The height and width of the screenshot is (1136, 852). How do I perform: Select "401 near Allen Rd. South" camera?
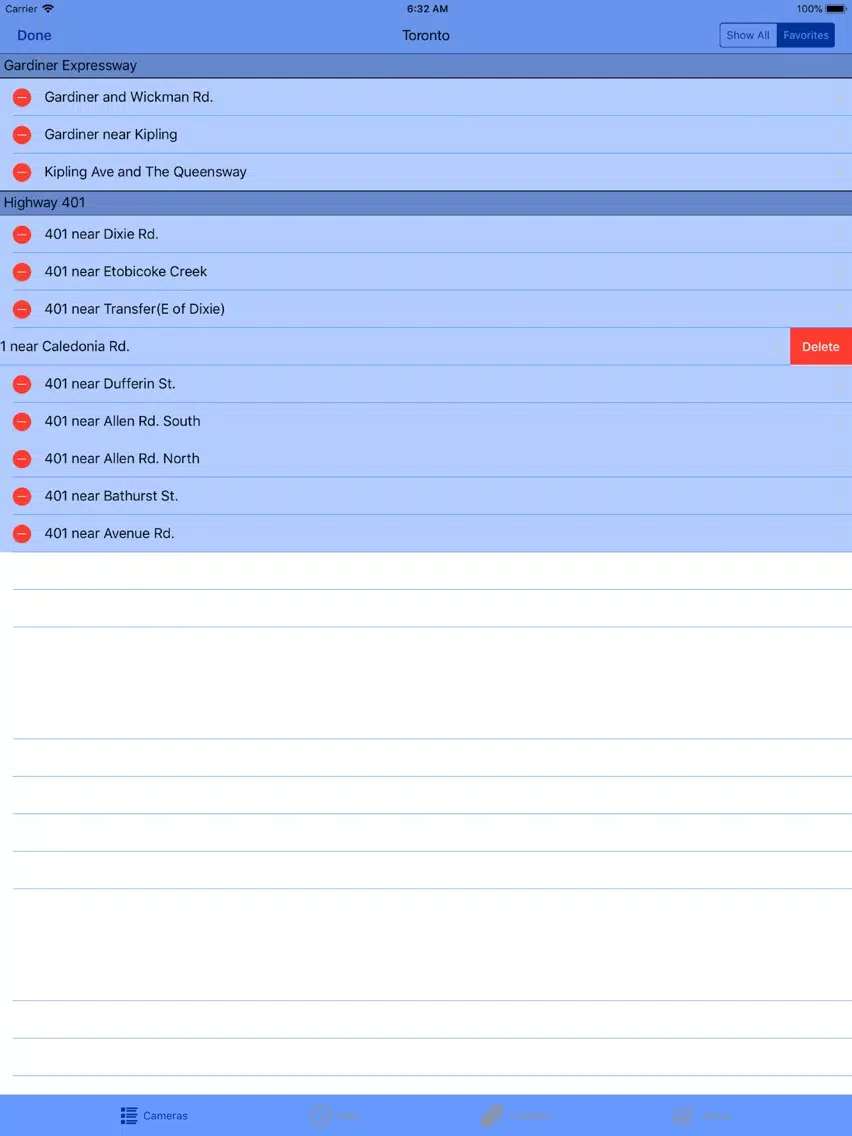pos(122,421)
